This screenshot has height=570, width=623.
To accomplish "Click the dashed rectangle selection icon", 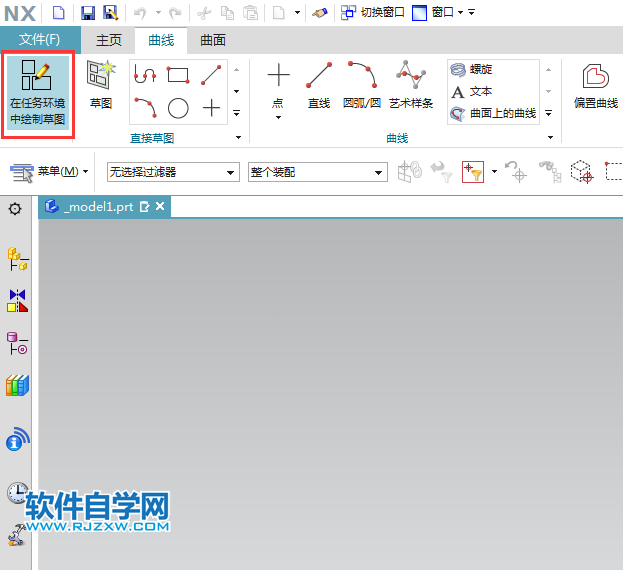I will (x=614, y=172).
